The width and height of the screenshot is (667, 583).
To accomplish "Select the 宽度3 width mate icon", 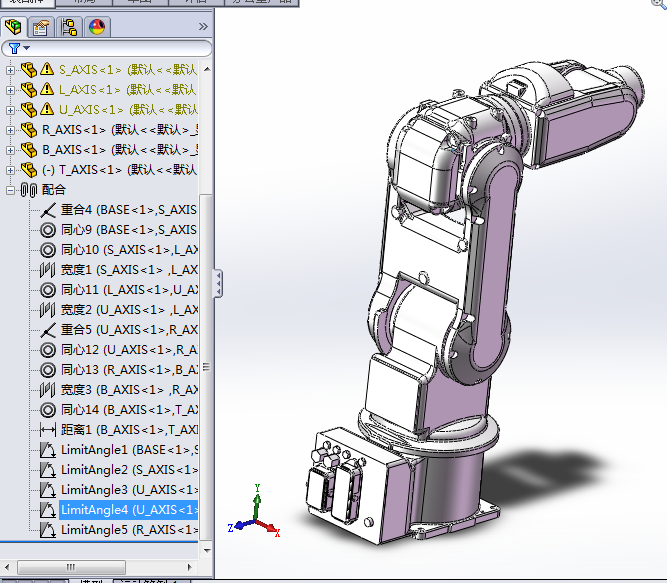I will (48, 390).
